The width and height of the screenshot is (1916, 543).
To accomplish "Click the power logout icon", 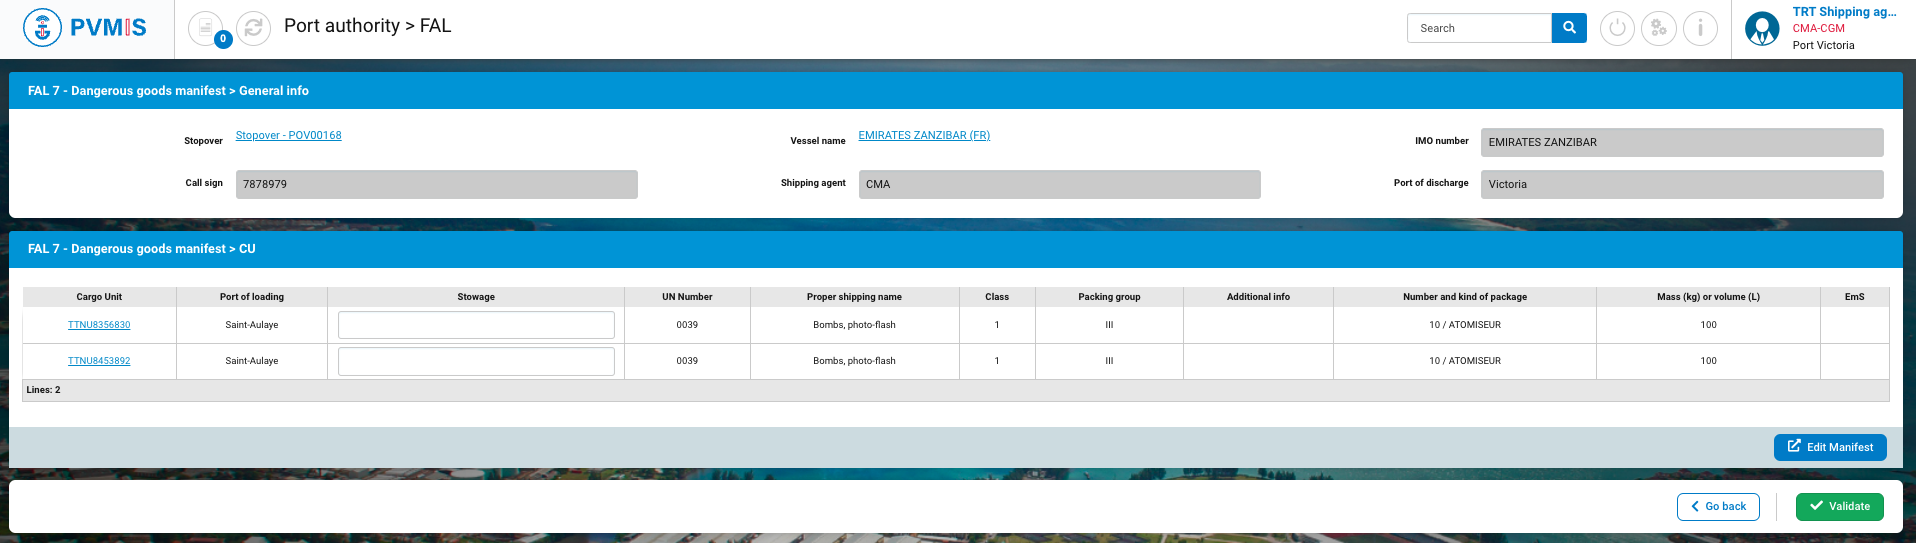I will tap(1617, 28).
